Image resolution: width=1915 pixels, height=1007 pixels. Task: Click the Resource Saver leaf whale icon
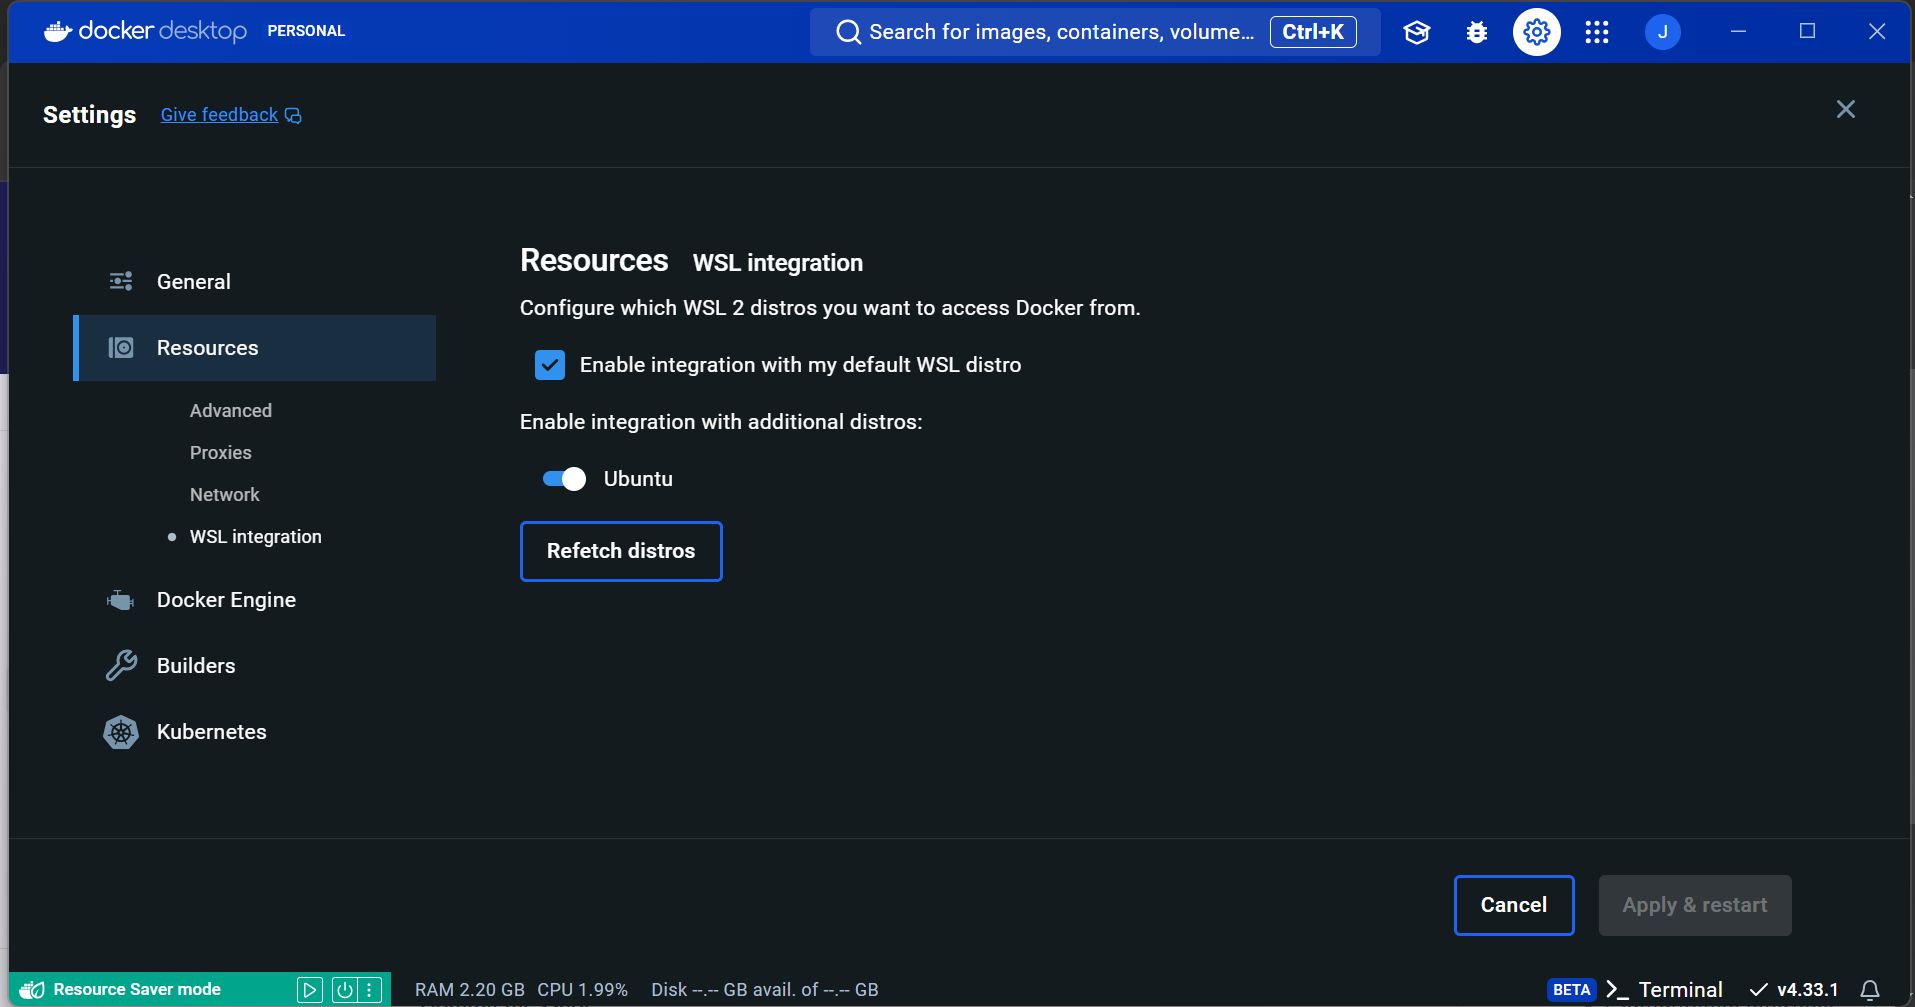click(x=32, y=989)
